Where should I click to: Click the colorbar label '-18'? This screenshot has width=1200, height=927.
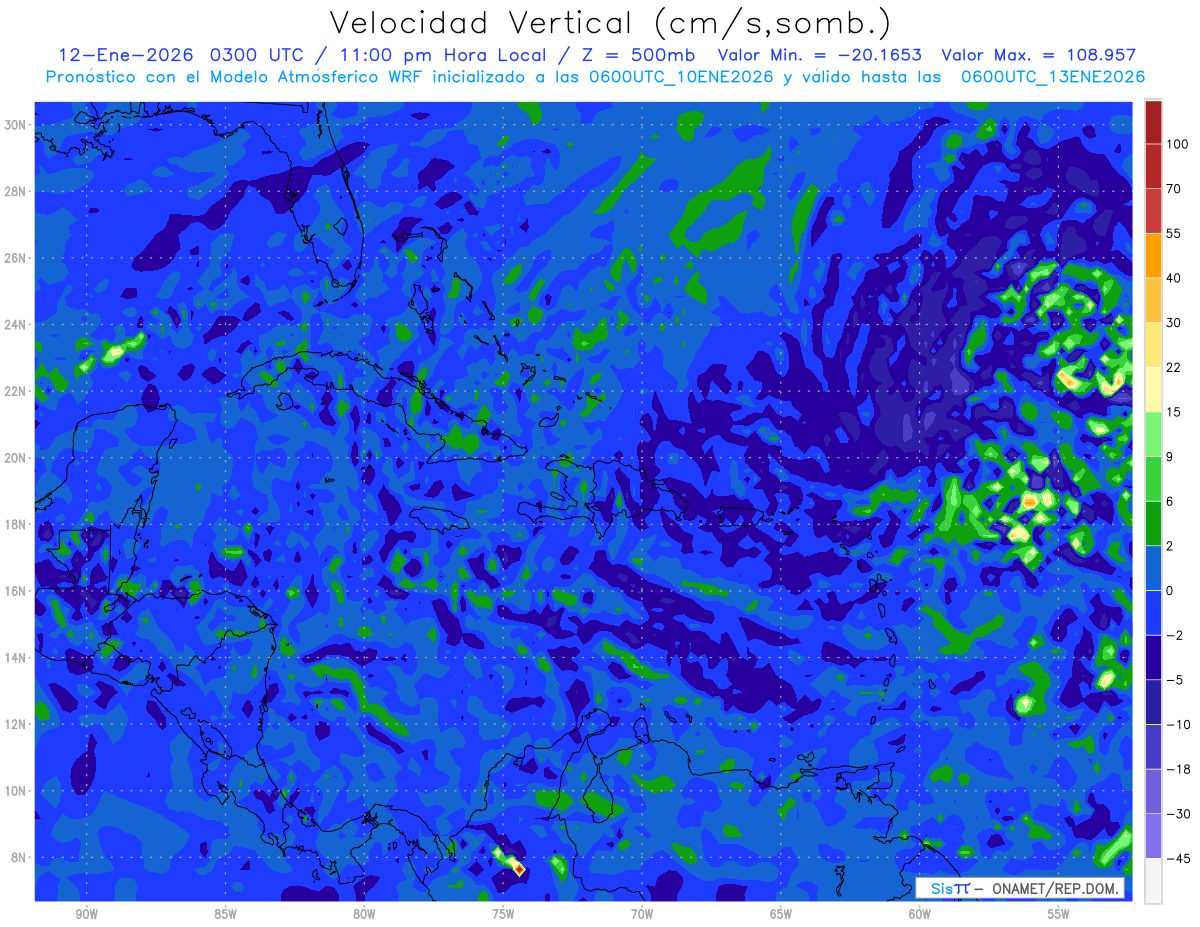click(1177, 769)
